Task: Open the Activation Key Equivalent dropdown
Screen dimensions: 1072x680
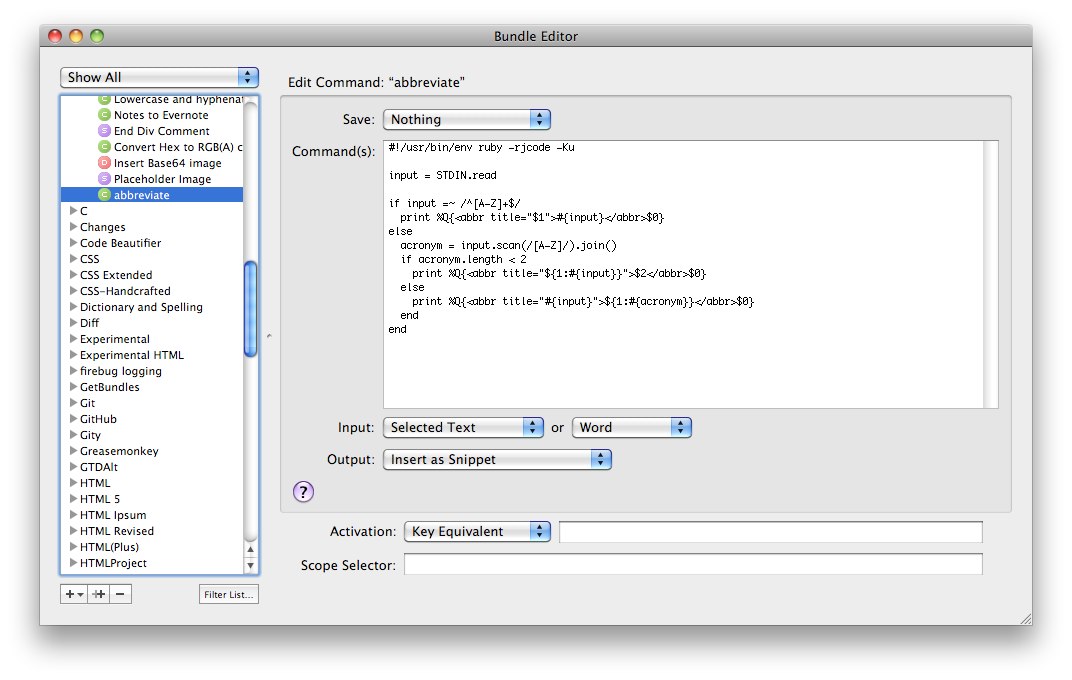Action: click(477, 531)
